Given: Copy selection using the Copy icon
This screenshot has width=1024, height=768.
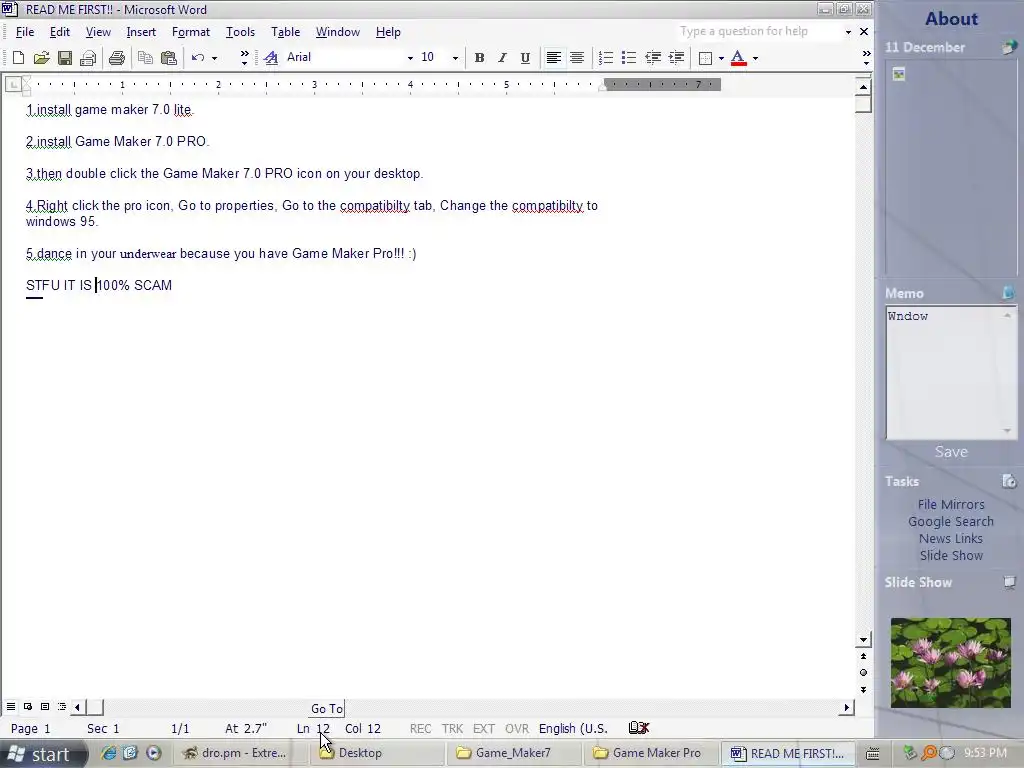Looking at the screenshot, I should [x=145, y=58].
